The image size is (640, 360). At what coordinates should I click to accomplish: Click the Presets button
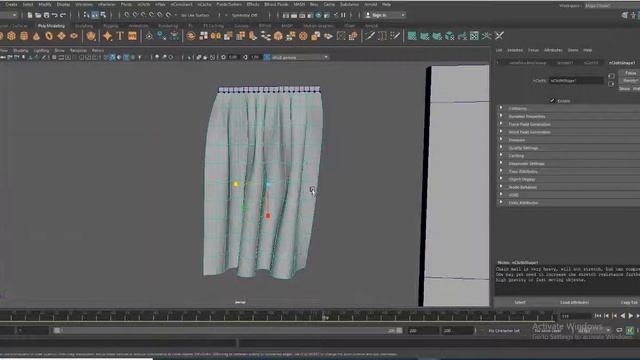630,80
